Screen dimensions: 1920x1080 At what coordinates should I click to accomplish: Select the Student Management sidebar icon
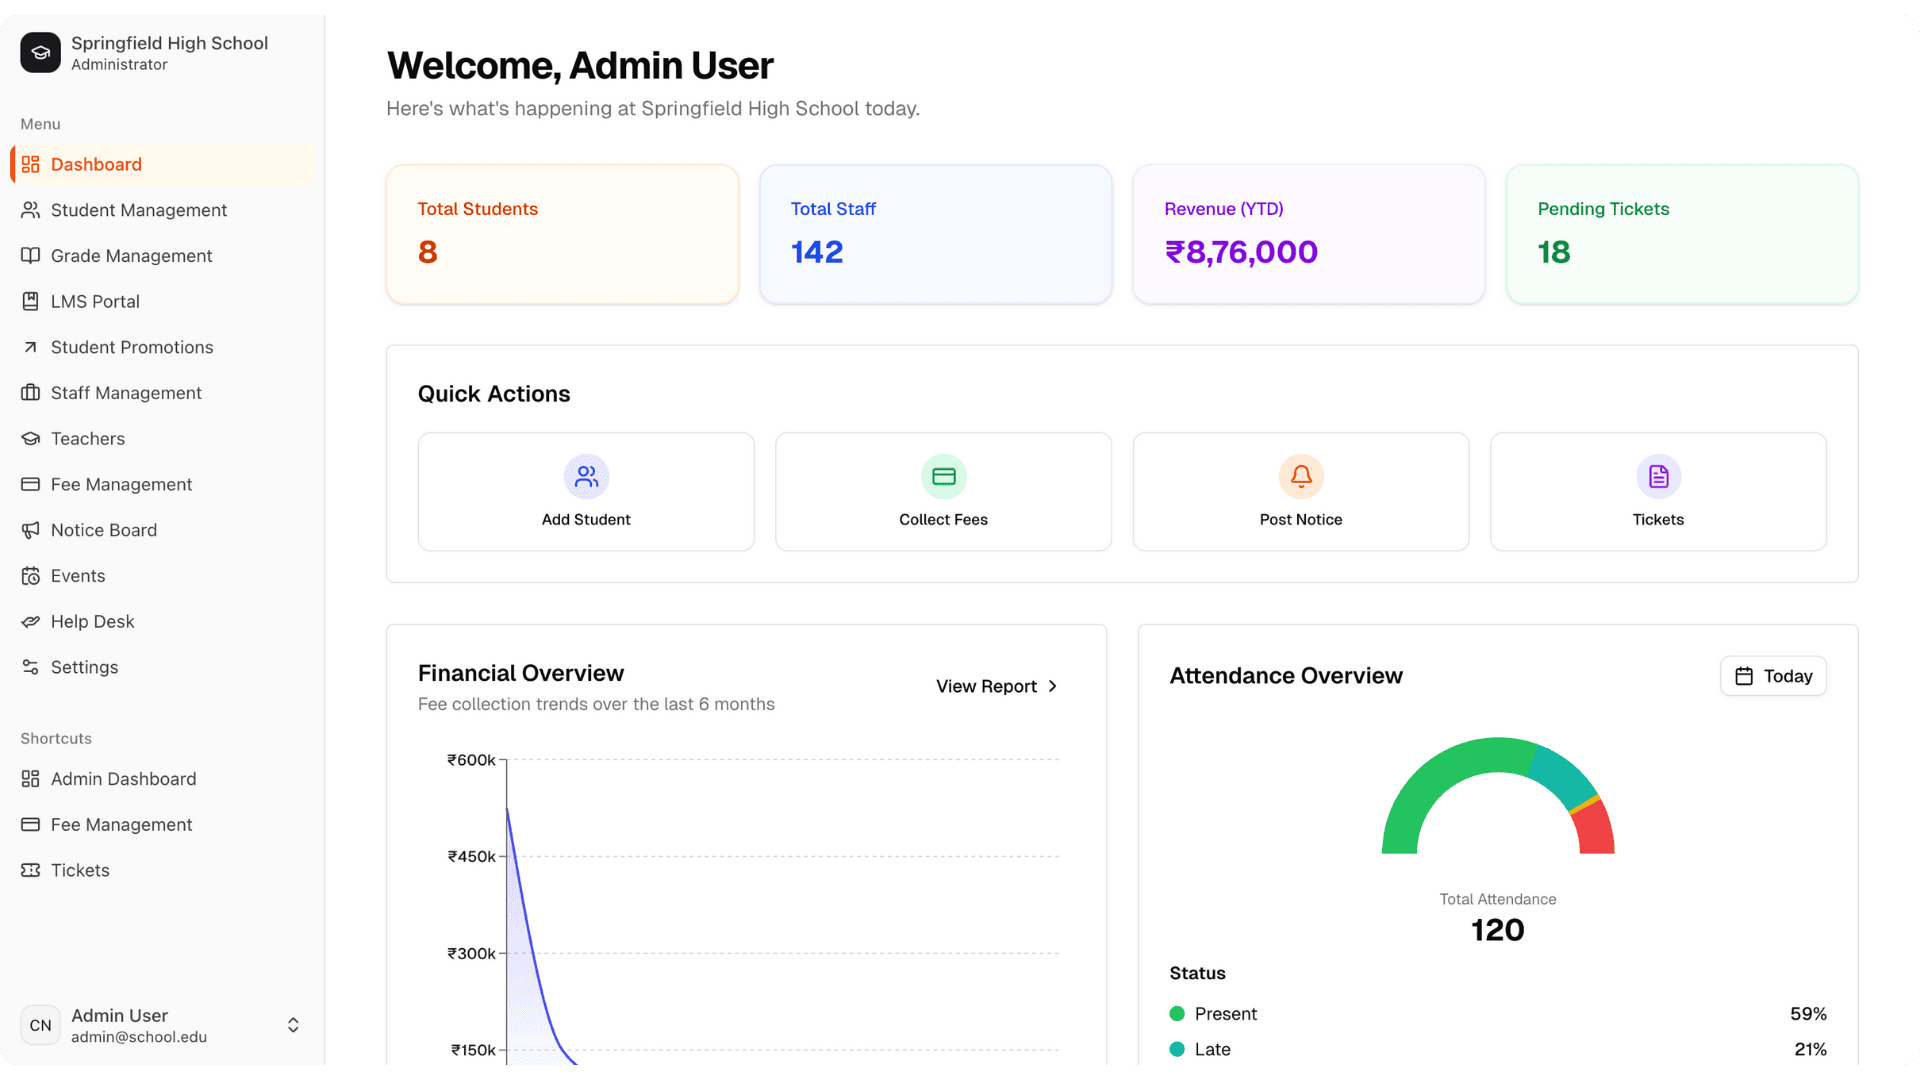point(31,210)
